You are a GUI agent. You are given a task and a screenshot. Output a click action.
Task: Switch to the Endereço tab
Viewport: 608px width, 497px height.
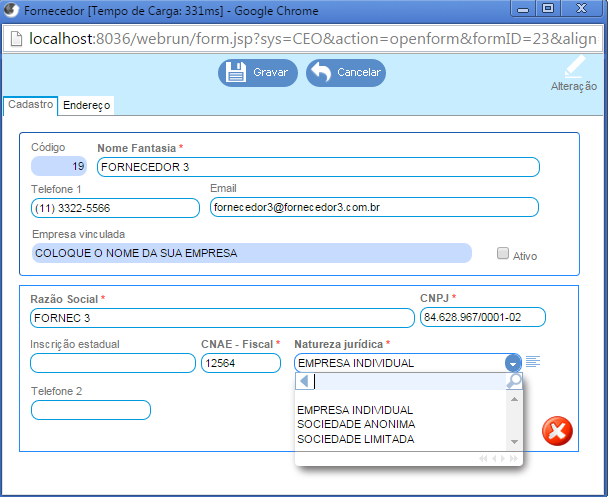click(x=86, y=105)
